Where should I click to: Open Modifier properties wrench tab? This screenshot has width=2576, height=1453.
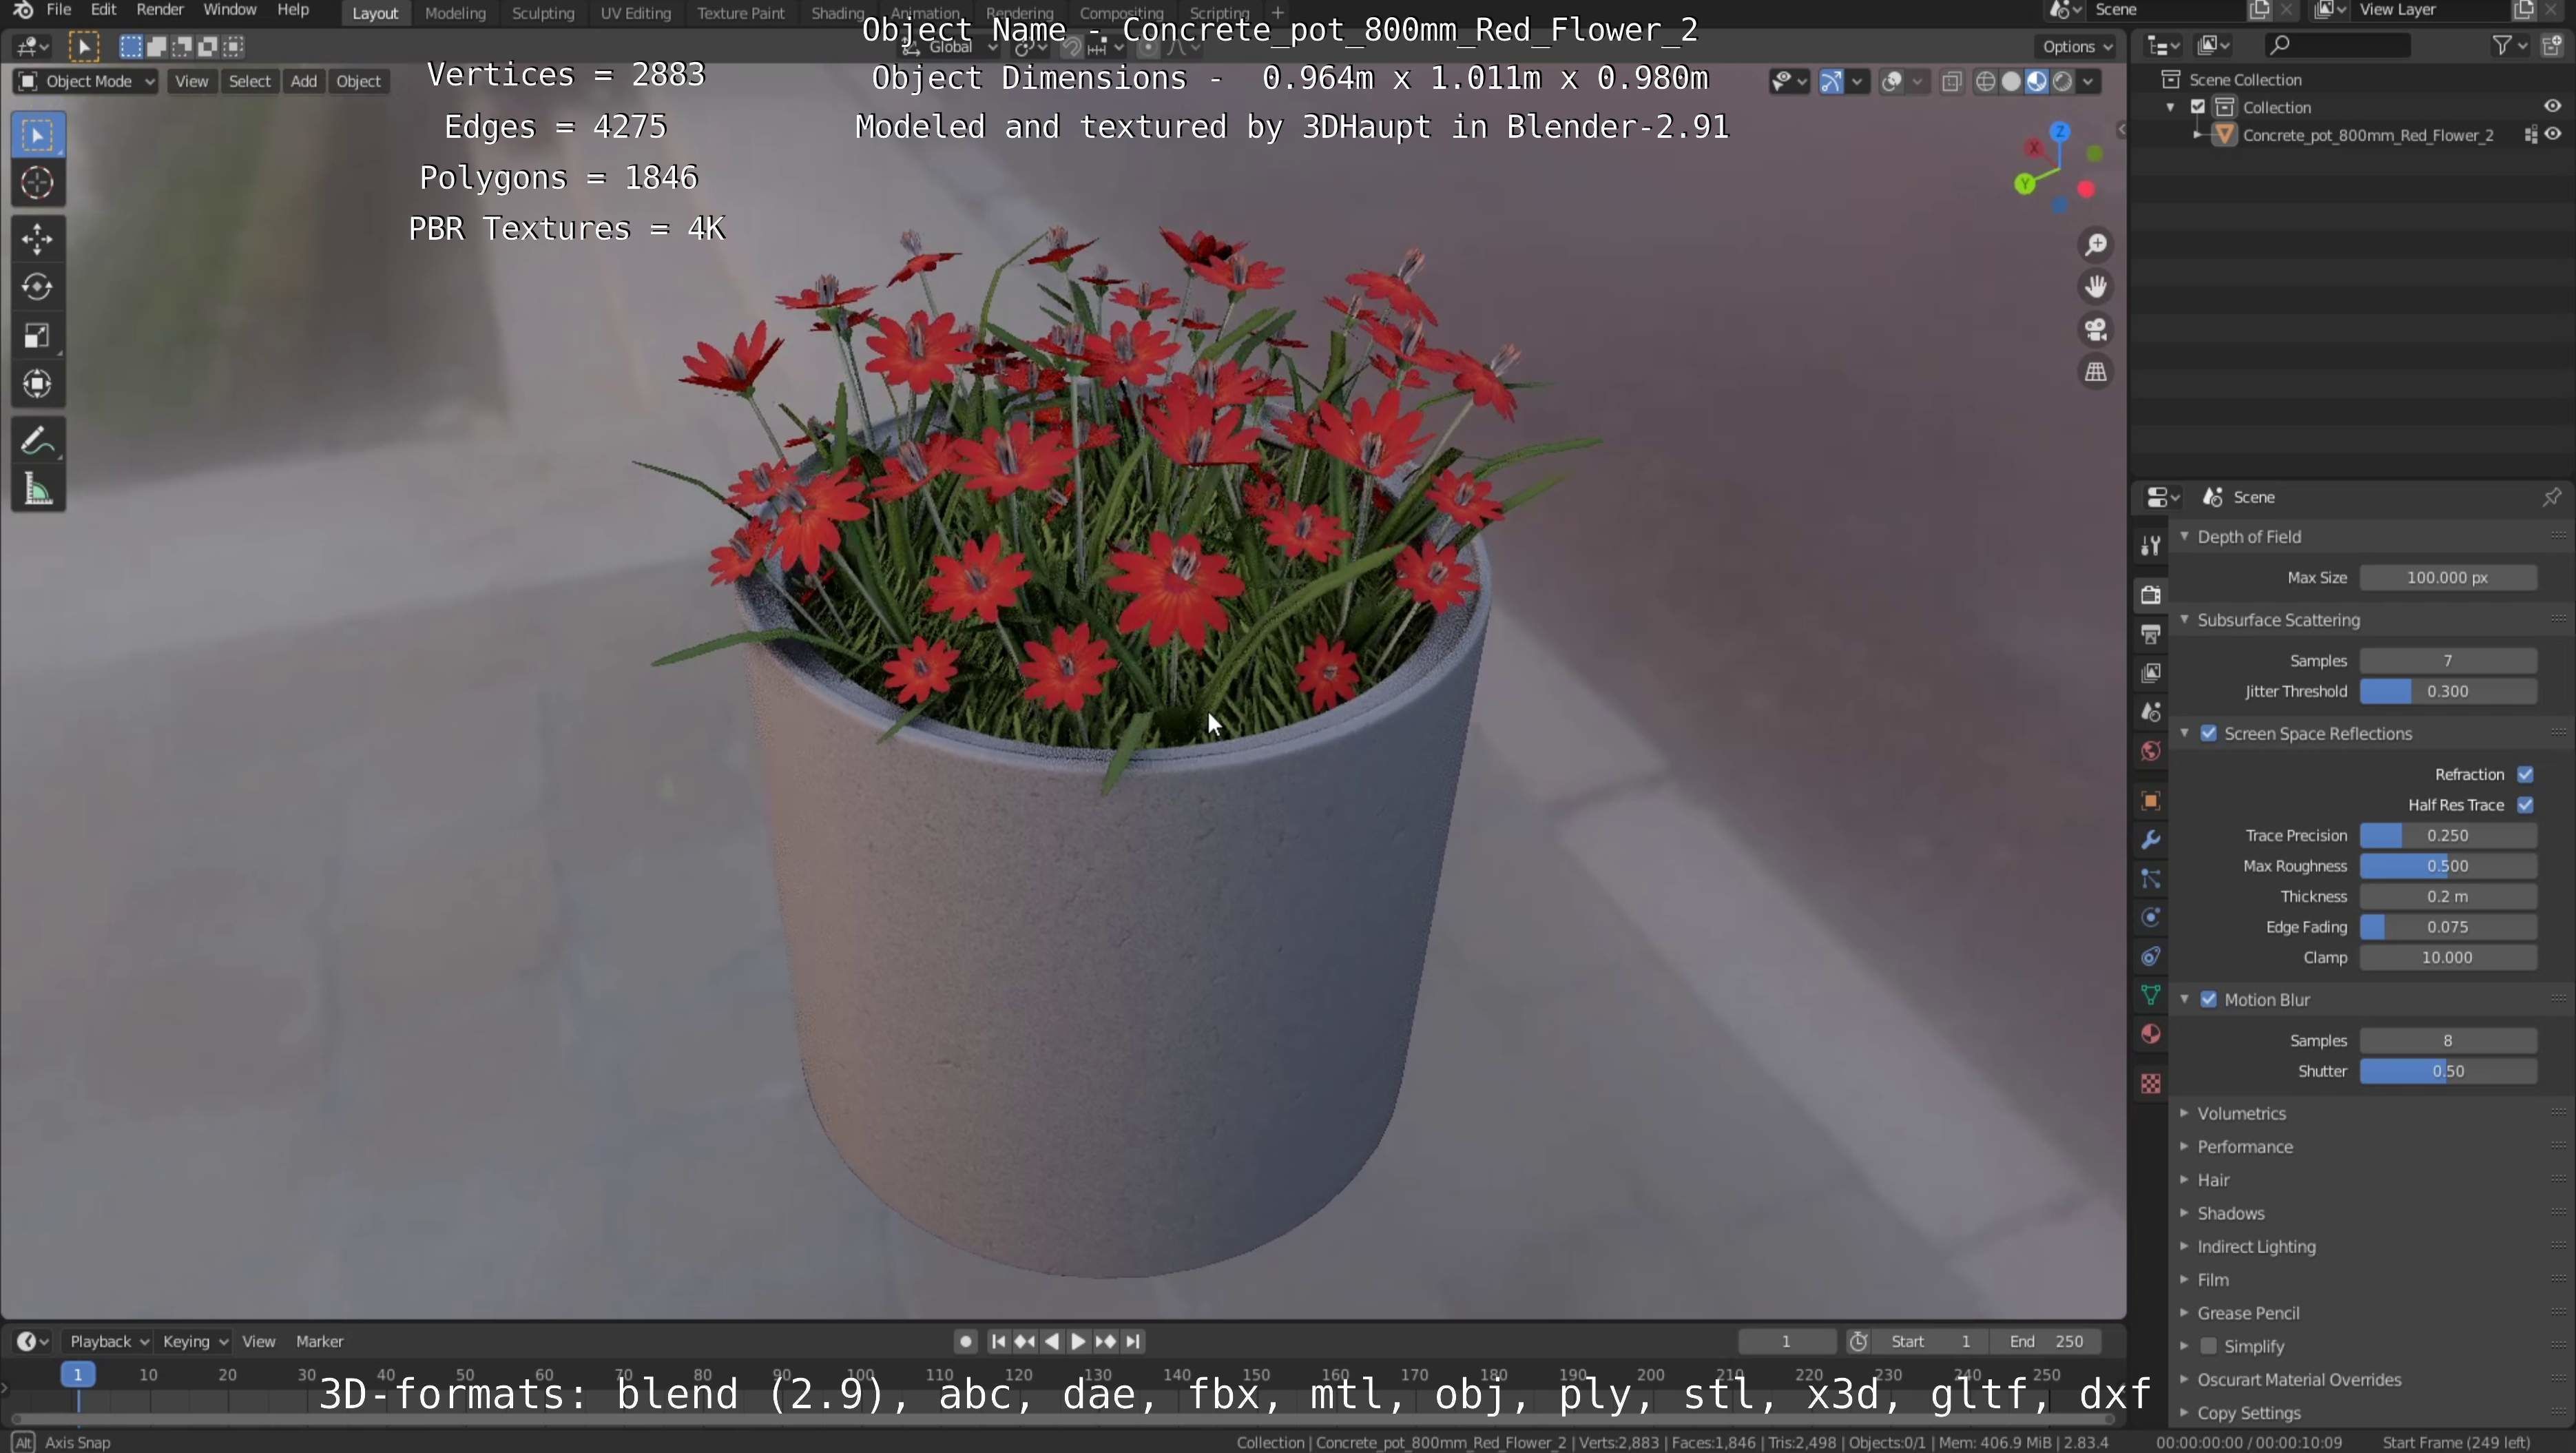coord(2150,840)
